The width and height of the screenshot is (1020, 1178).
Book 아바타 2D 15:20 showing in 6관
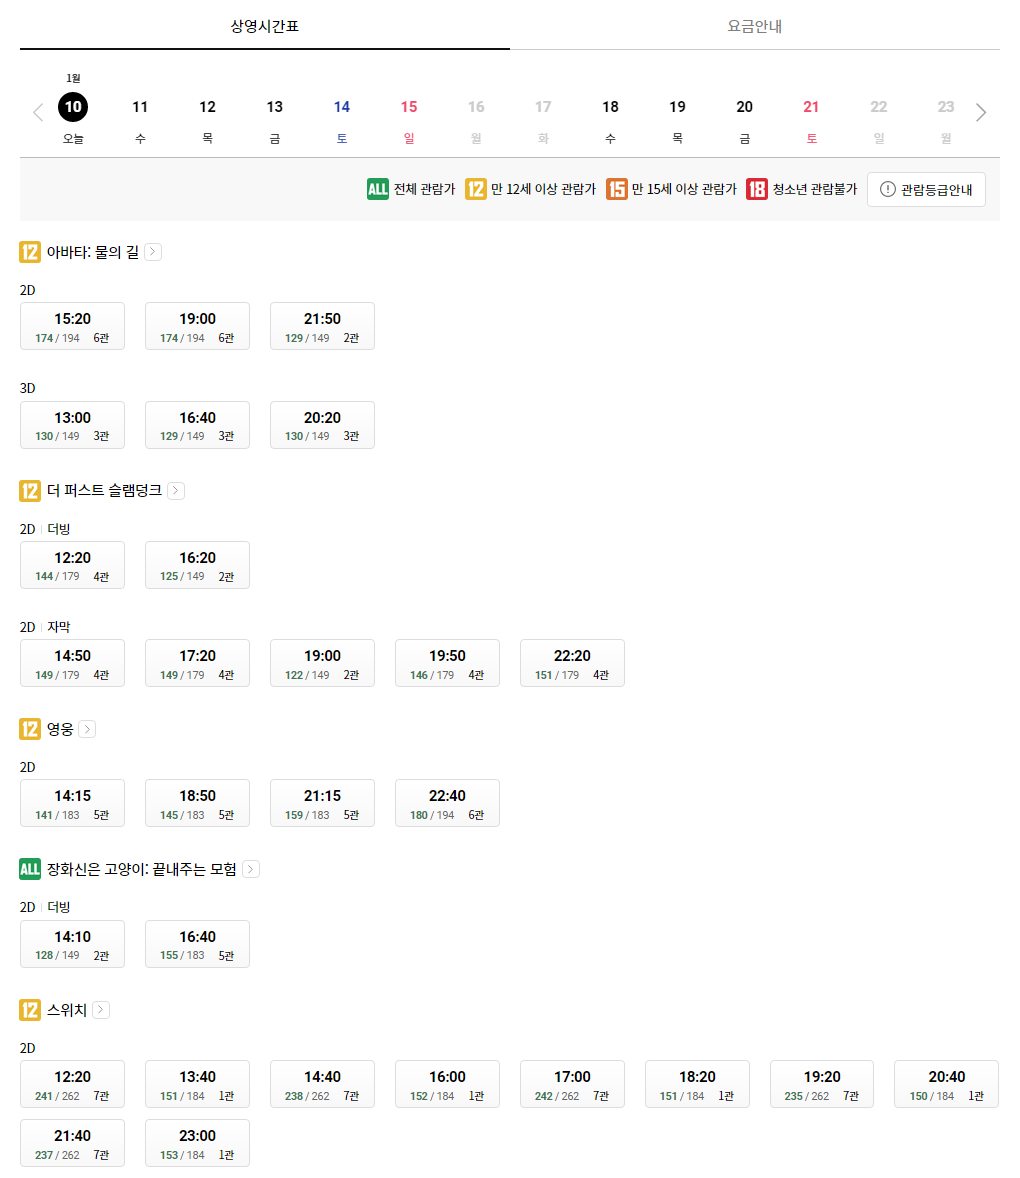click(x=72, y=326)
